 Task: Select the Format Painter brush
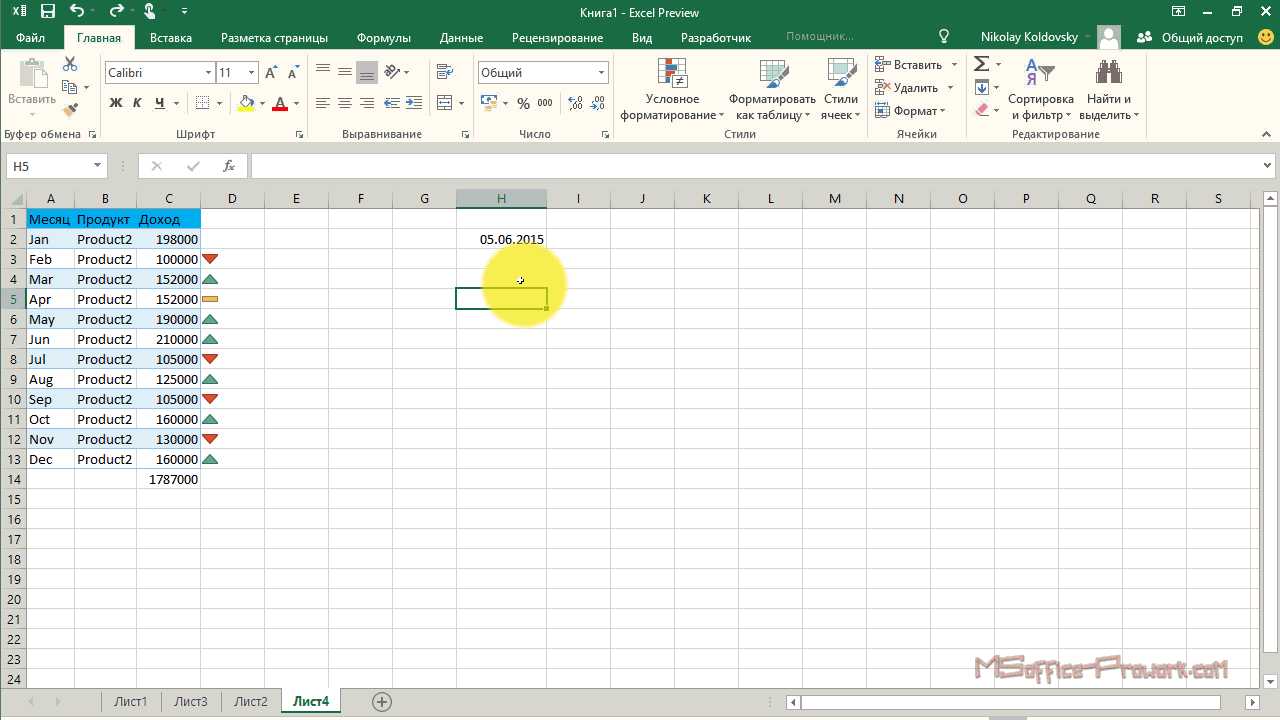[x=70, y=110]
